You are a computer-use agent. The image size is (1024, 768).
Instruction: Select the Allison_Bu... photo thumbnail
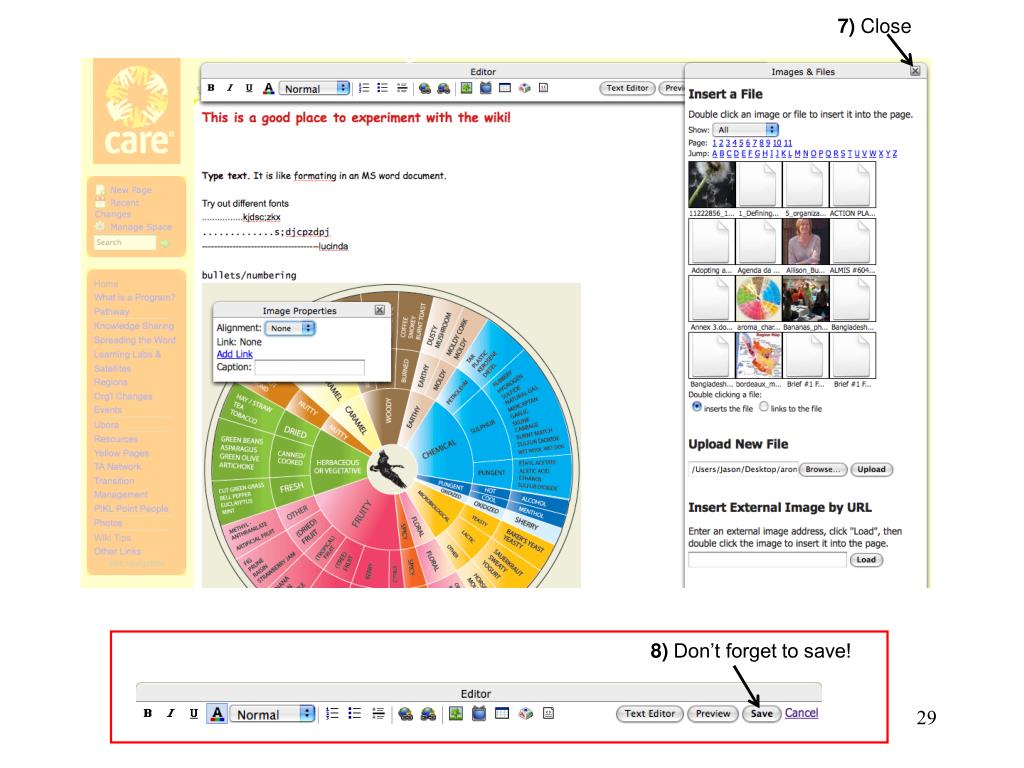[x=806, y=242]
